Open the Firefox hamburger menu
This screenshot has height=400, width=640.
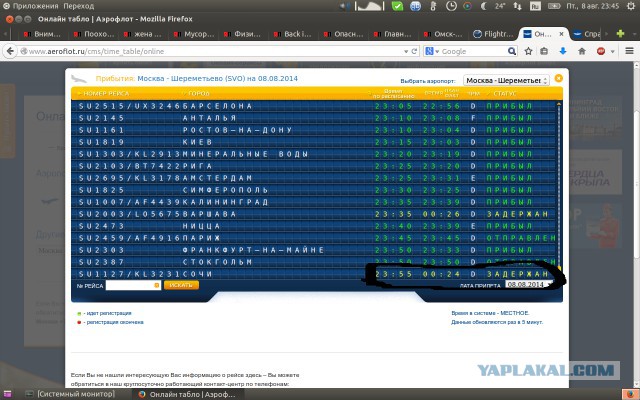pyautogui.click(x=629, y=51)
